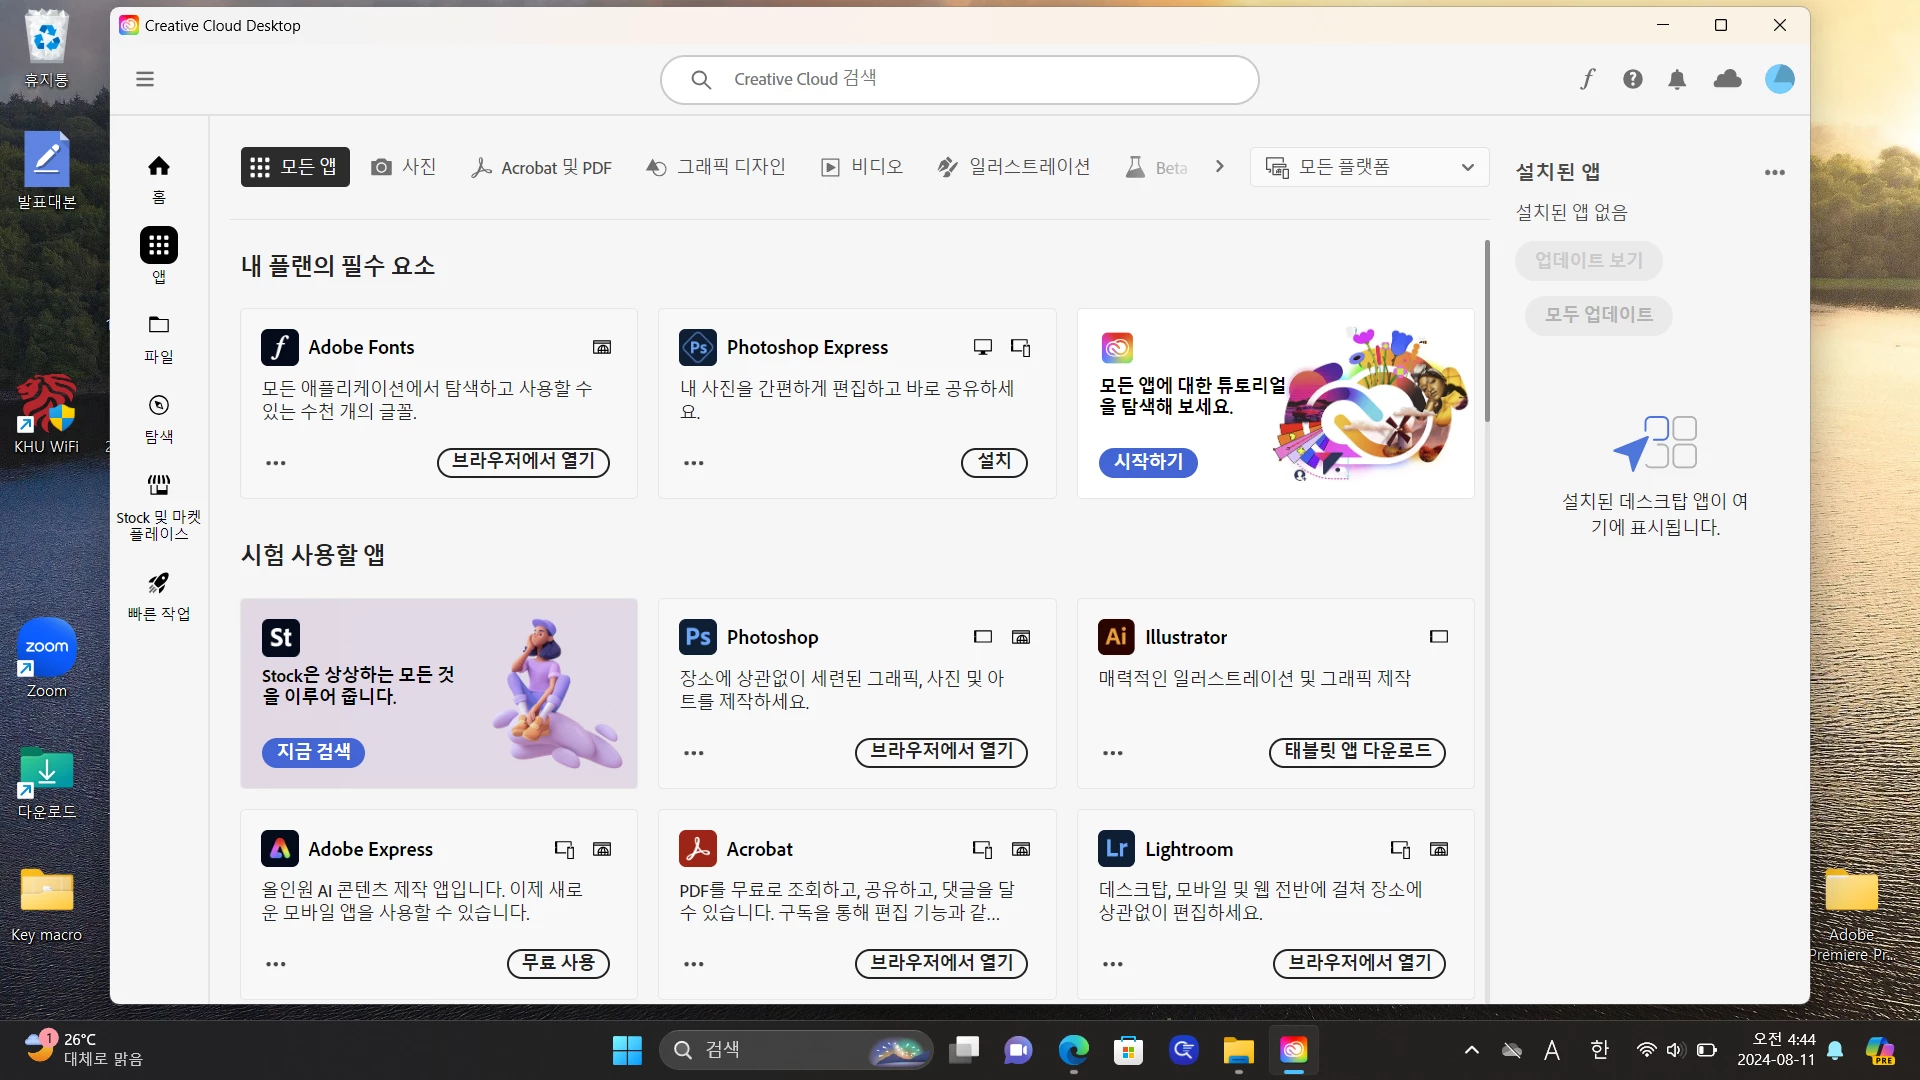Toggle the hamburger menu

(145, 79)
